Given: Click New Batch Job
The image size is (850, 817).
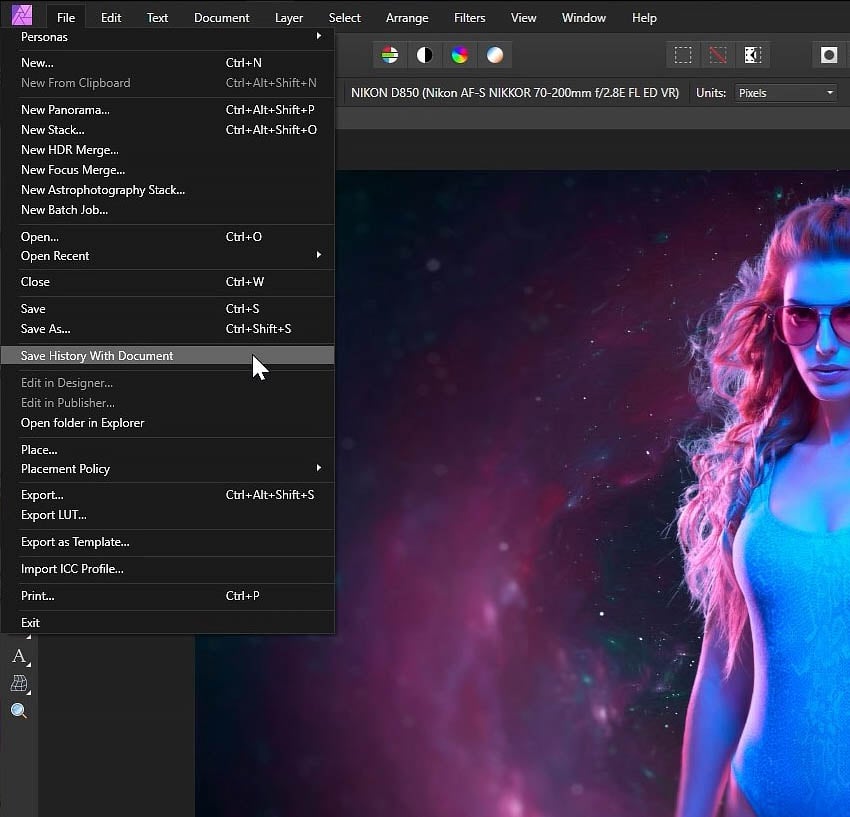Looking at the screenshot, I should click(x=64, y=210).
